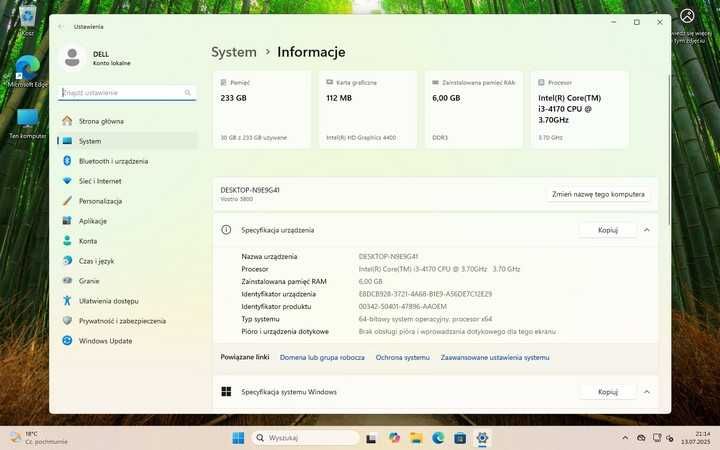
Task: Click the shield icon beside Prywatność i zabezpieczenia
Action: tap(67, 320)
